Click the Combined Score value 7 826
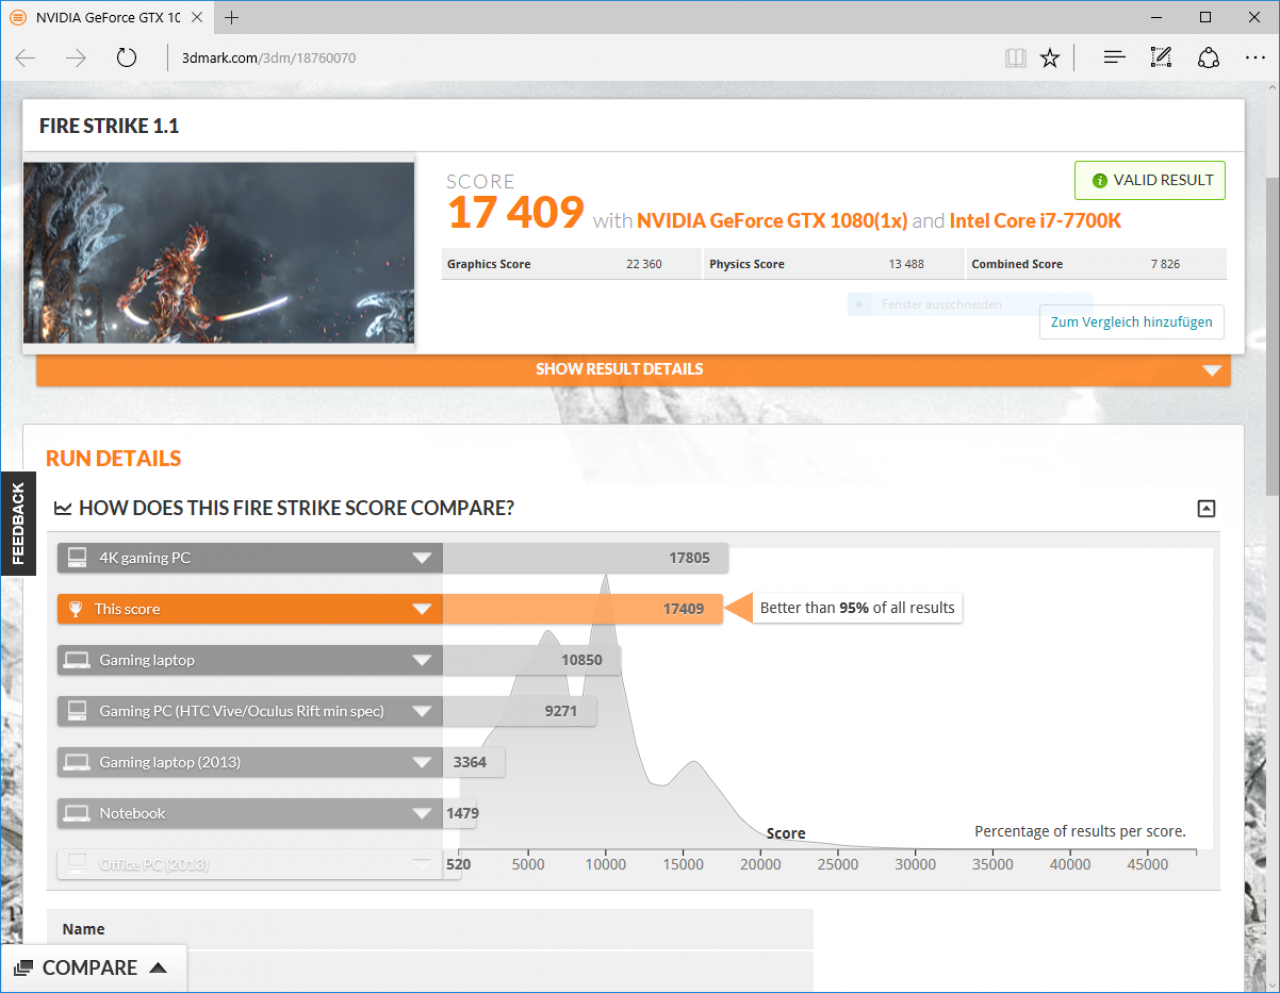Viewport: 1280px width, 993px height. (x=1165, y=265)
